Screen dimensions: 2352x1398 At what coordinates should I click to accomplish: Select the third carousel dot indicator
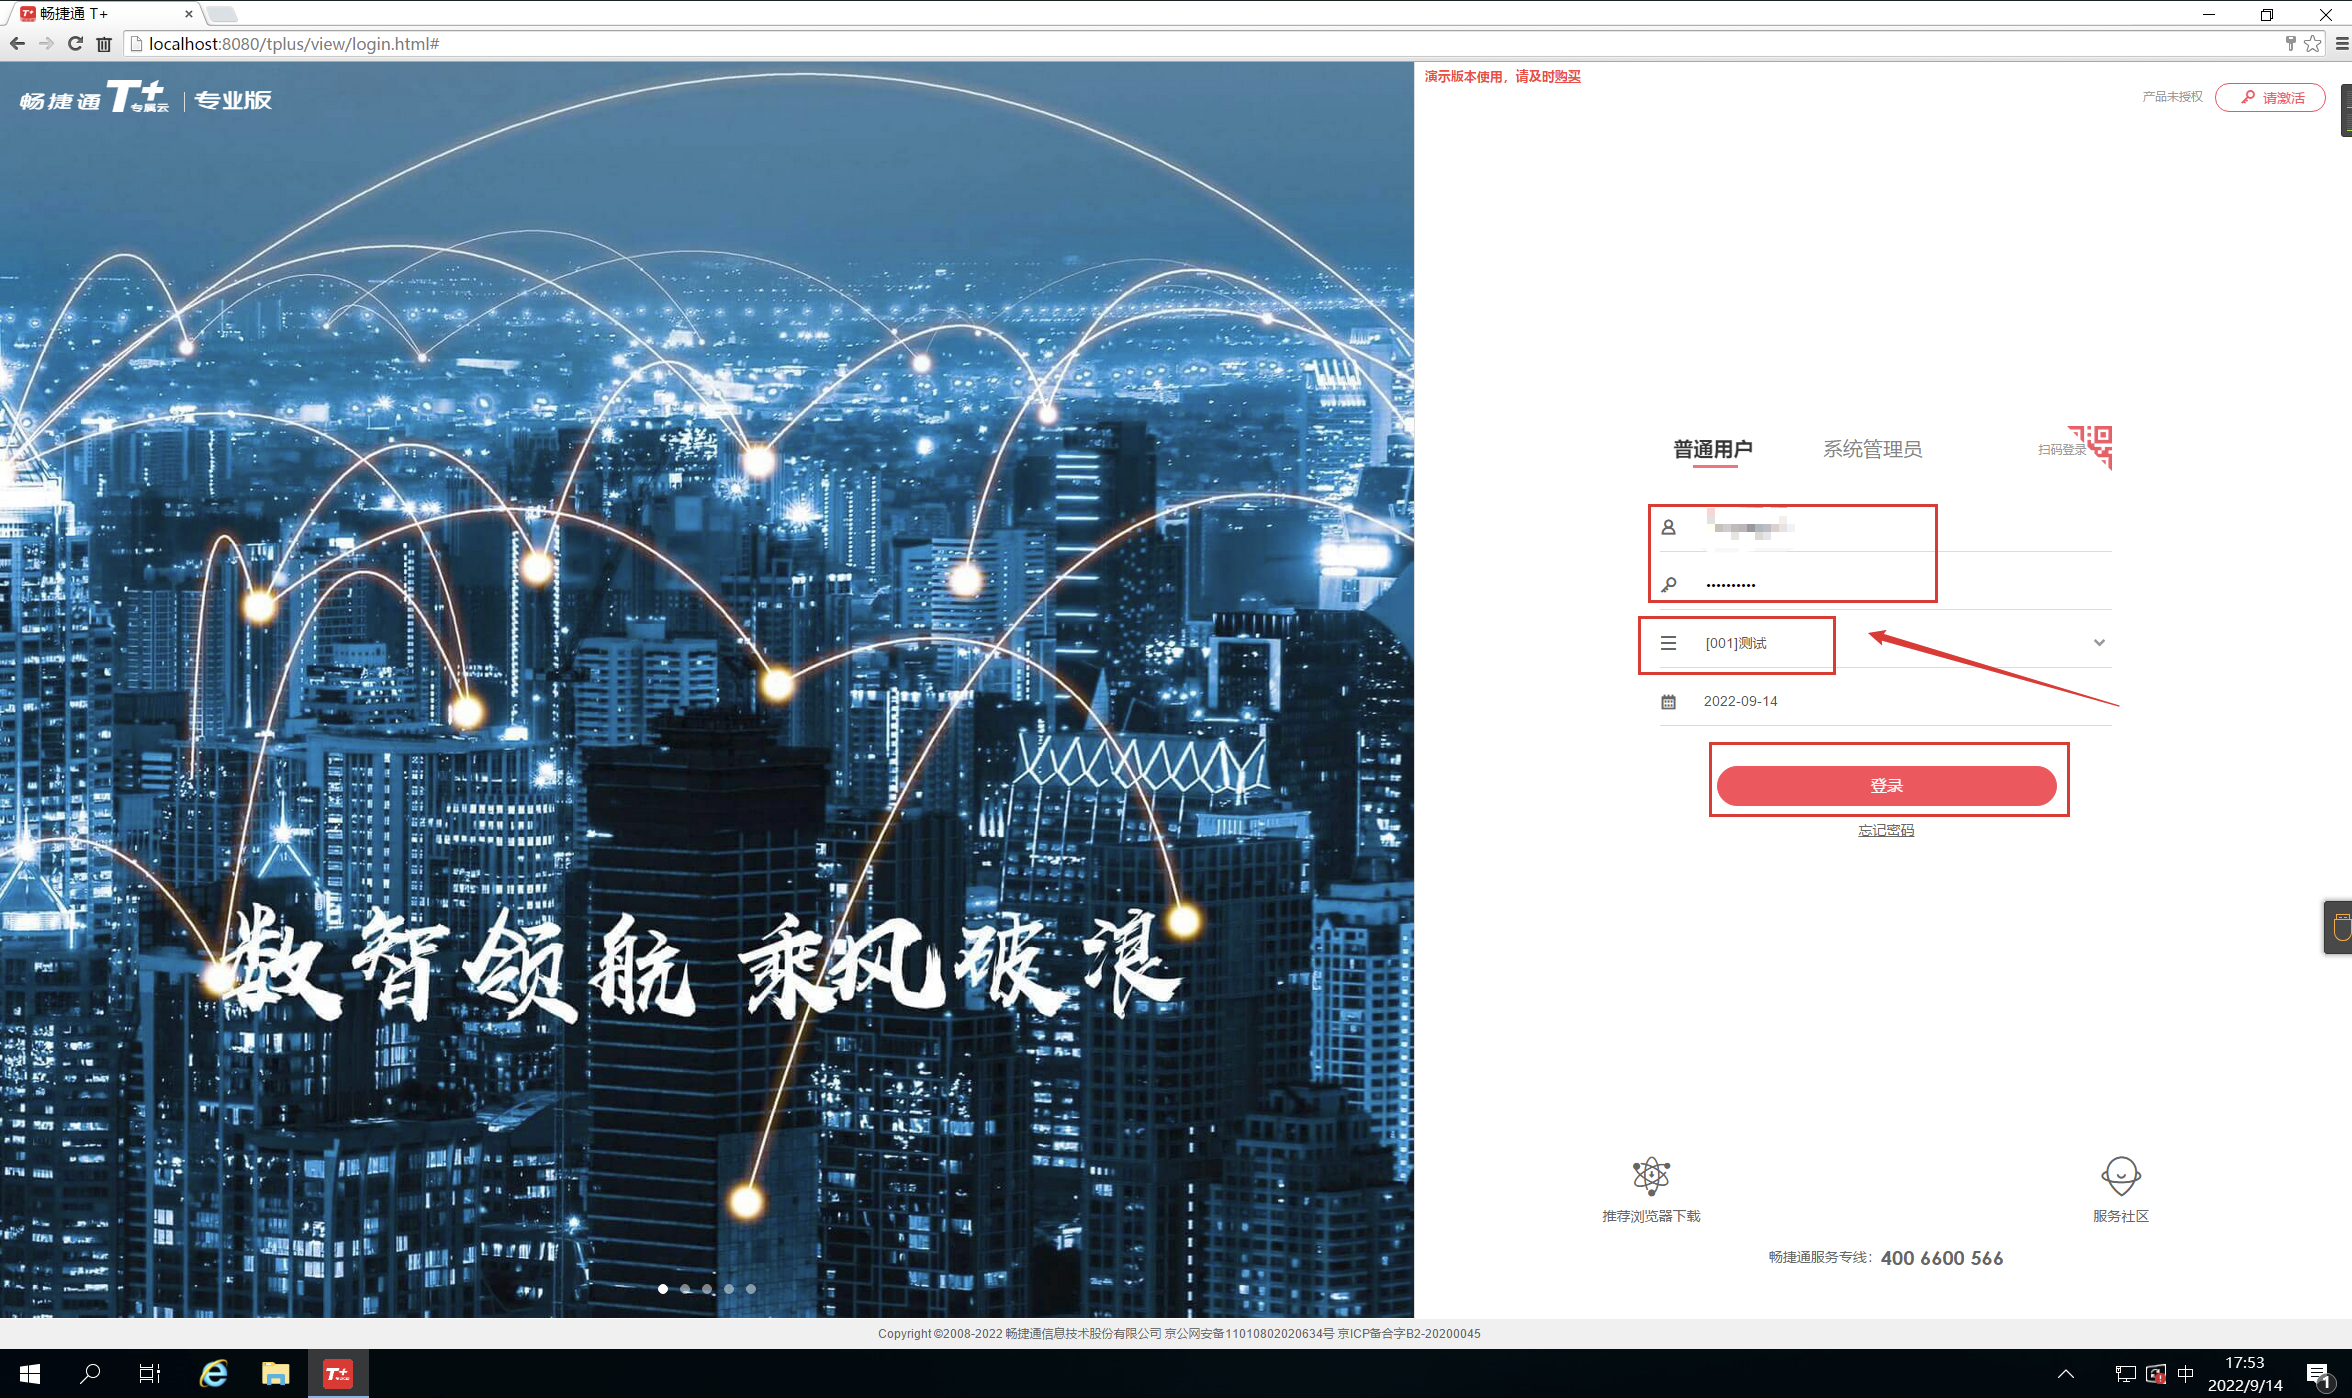pos(707,1289)
